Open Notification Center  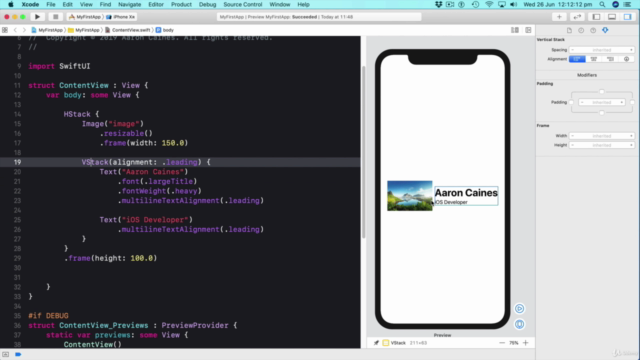point(627,4)
